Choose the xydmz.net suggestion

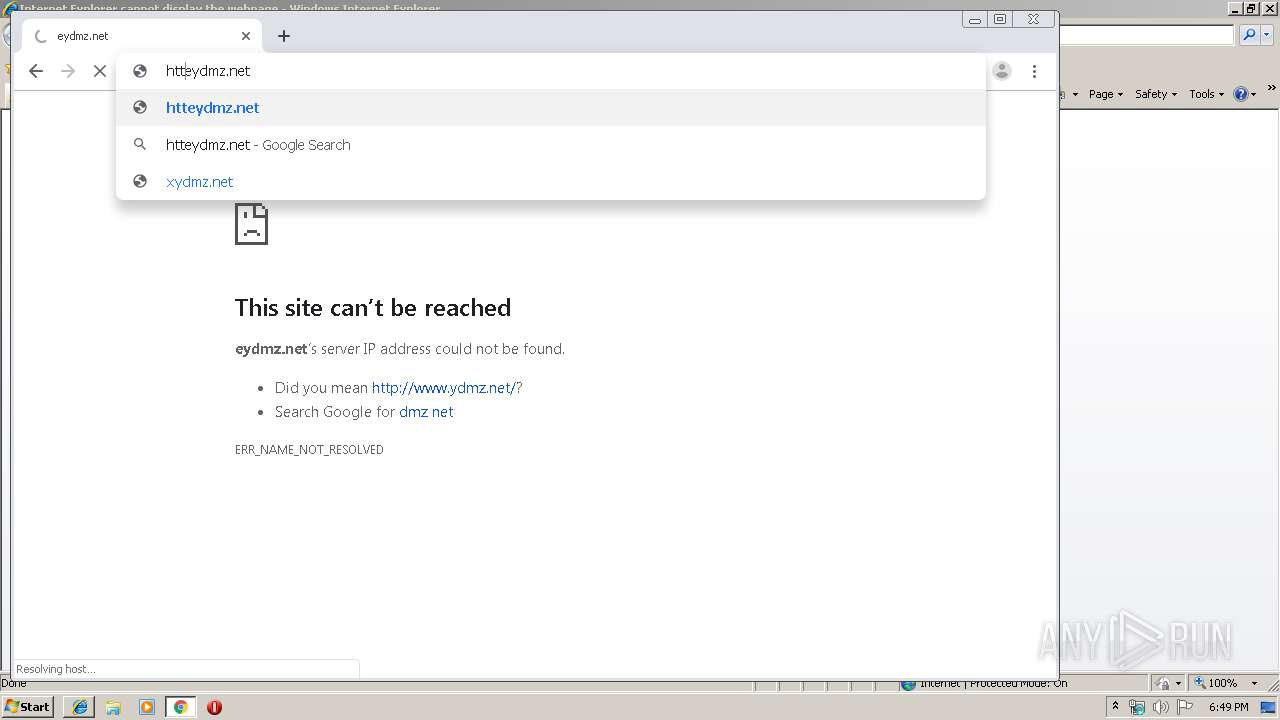551,182
